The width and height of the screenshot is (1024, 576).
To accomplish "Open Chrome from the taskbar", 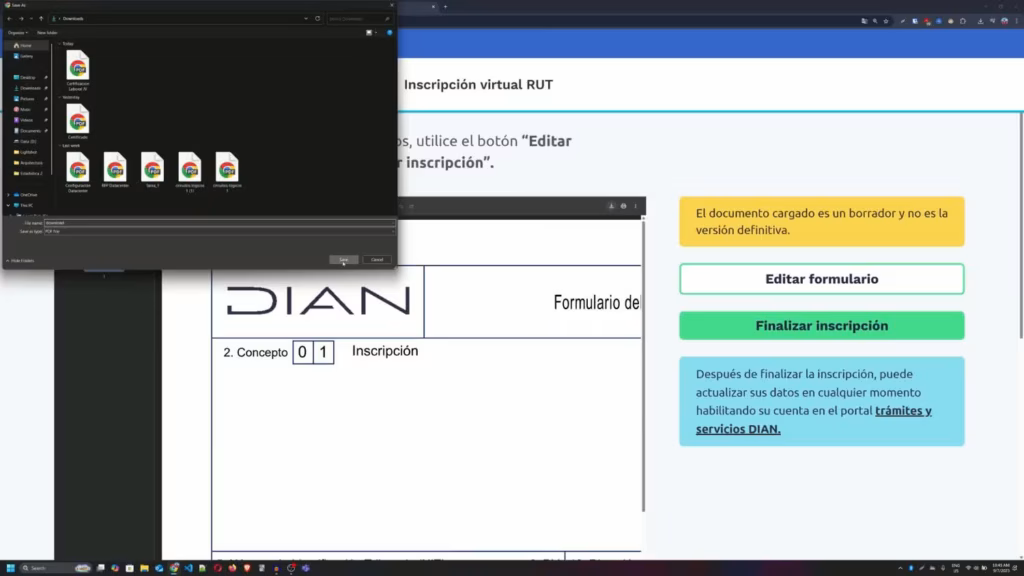I will [x=174, y=568].
